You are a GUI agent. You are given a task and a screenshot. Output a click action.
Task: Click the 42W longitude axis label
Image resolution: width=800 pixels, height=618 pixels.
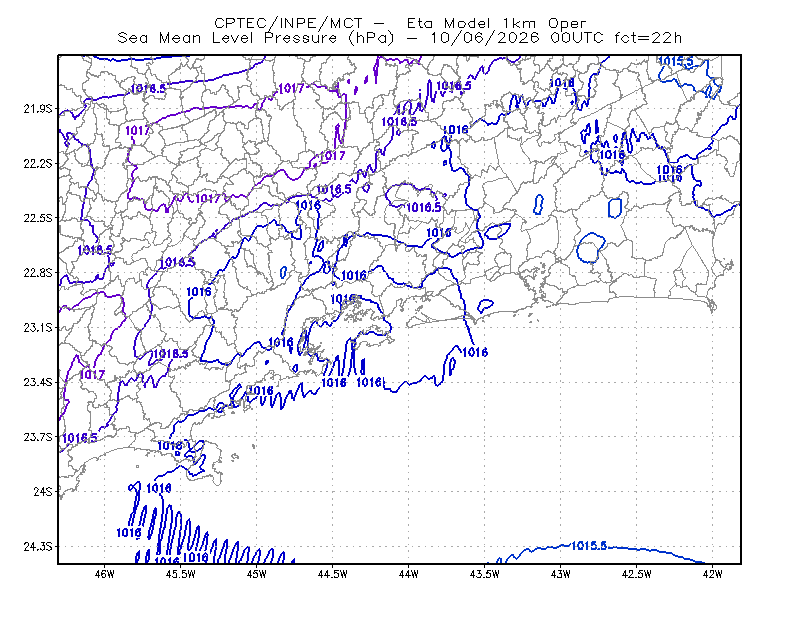712,574
